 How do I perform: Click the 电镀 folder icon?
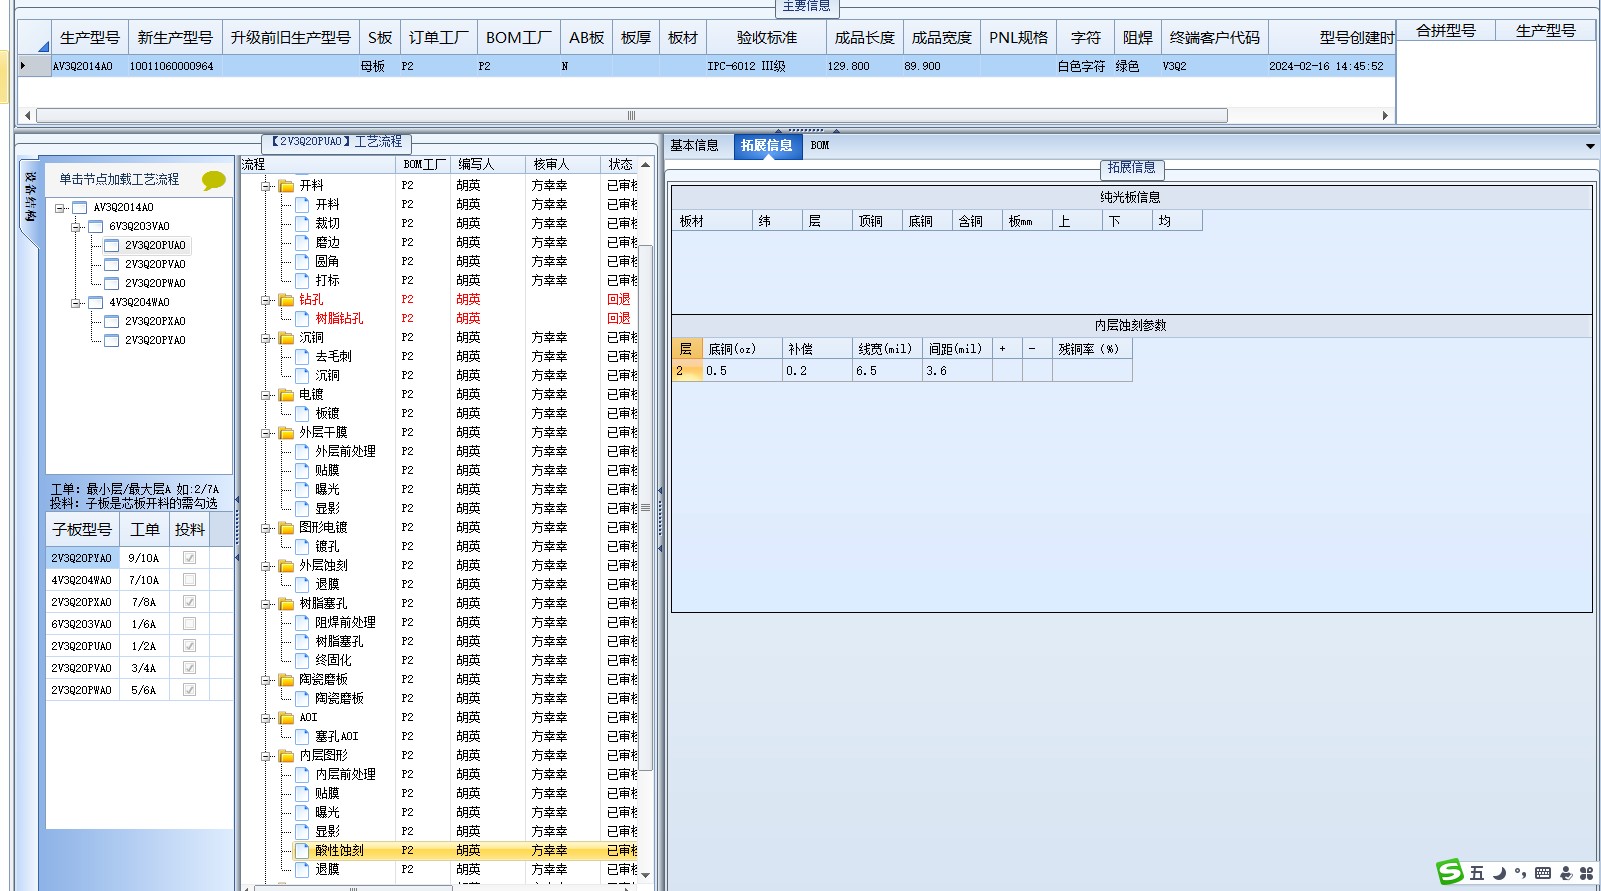pos(286,395)
